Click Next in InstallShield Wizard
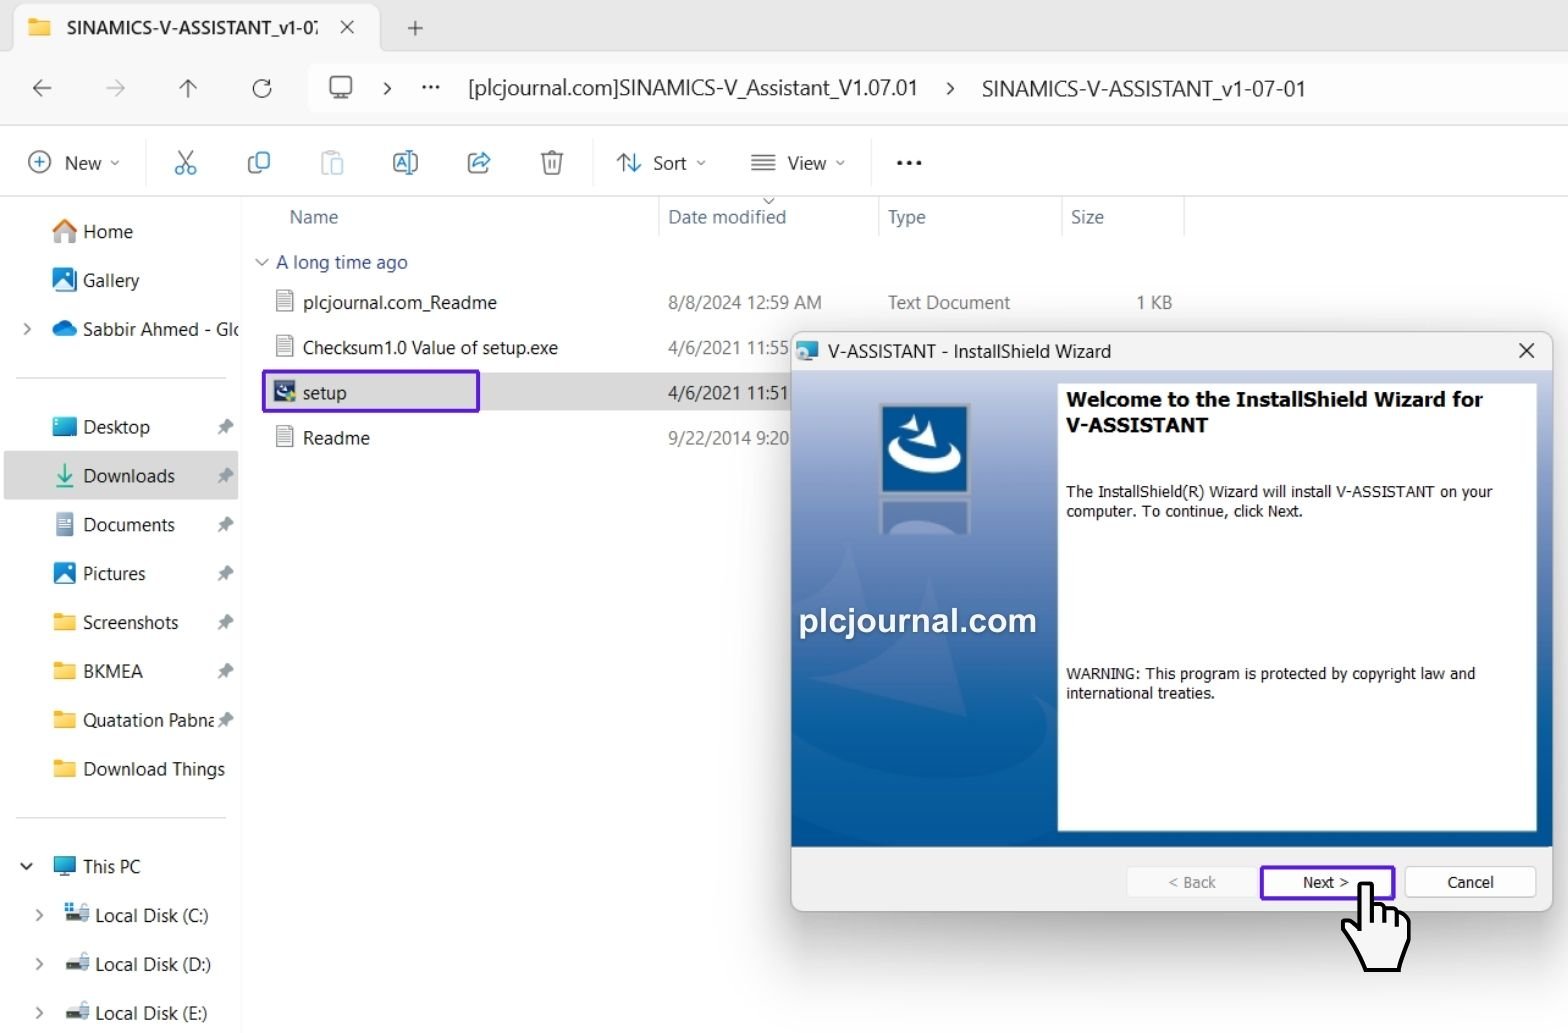Viewport: 1568px width, 1033px height. point(1327,882)
